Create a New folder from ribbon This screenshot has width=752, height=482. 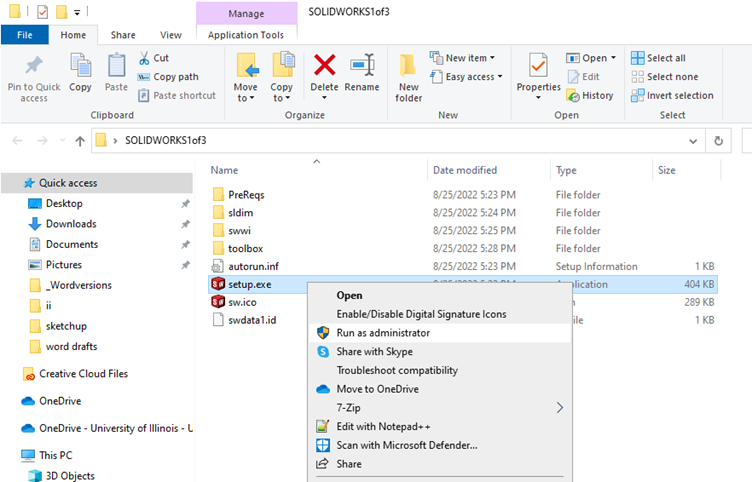[x=409, y=78]
